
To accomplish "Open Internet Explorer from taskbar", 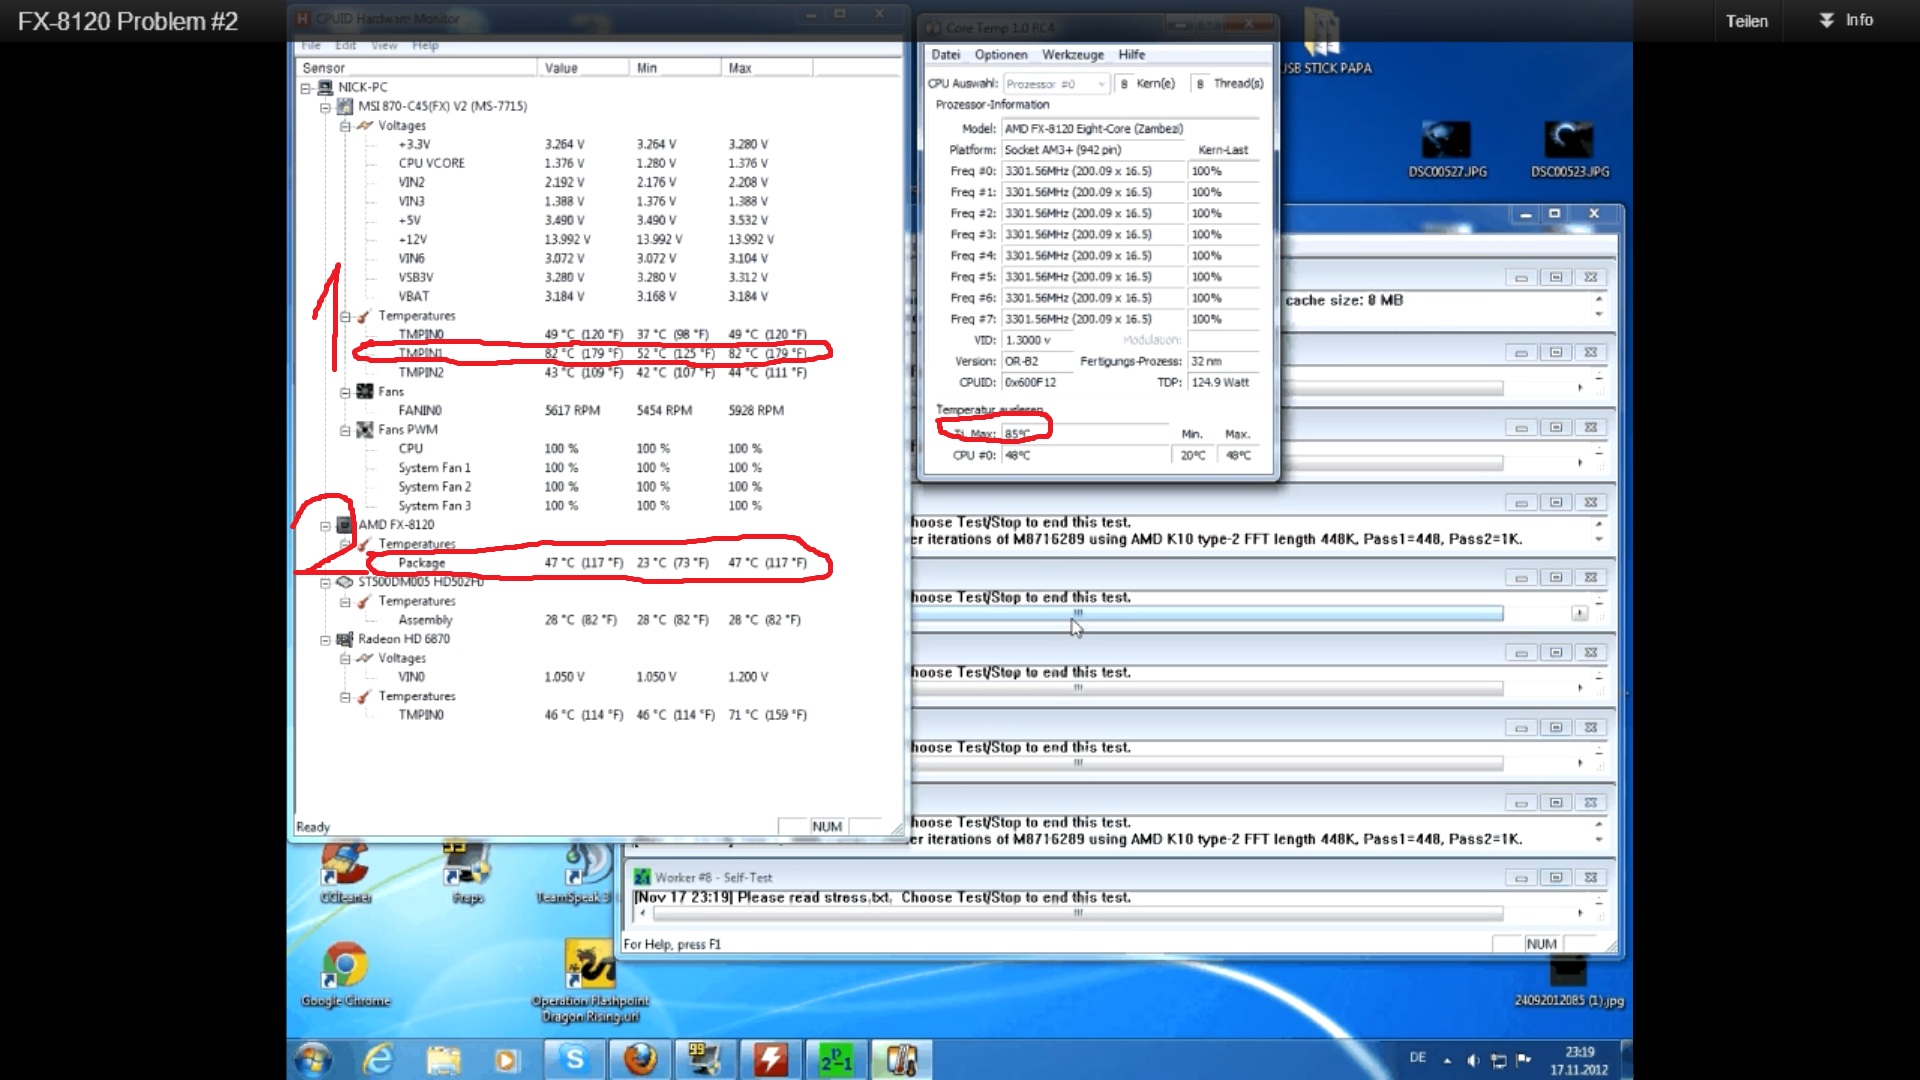I will coord(378,1060).
